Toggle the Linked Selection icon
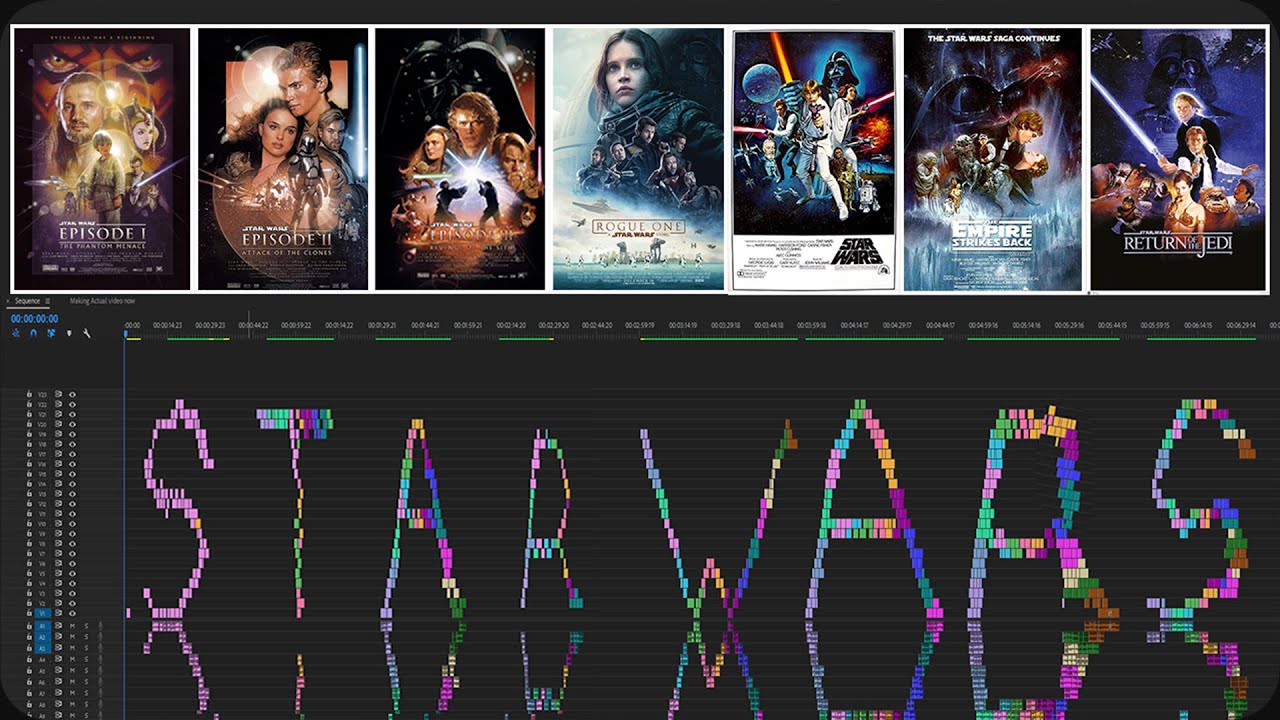Image resolution: width=1280 pixels, height=720 pixels. 51,333
